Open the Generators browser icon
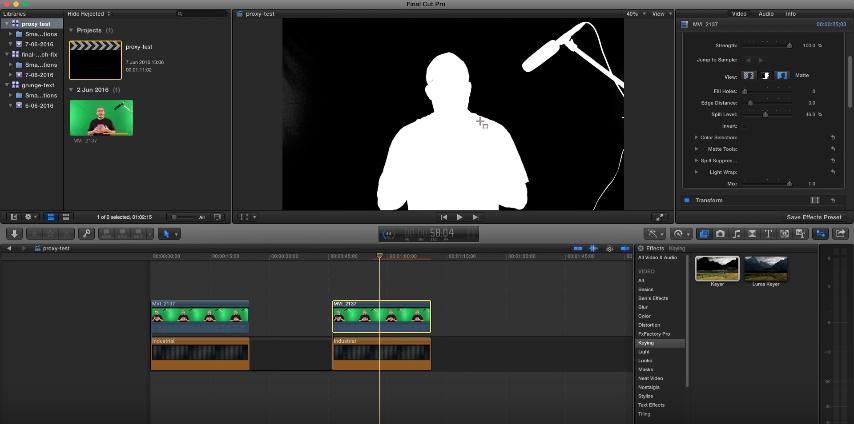The width and height of the screenshot is (854, 424). click(x=784, y=234)
